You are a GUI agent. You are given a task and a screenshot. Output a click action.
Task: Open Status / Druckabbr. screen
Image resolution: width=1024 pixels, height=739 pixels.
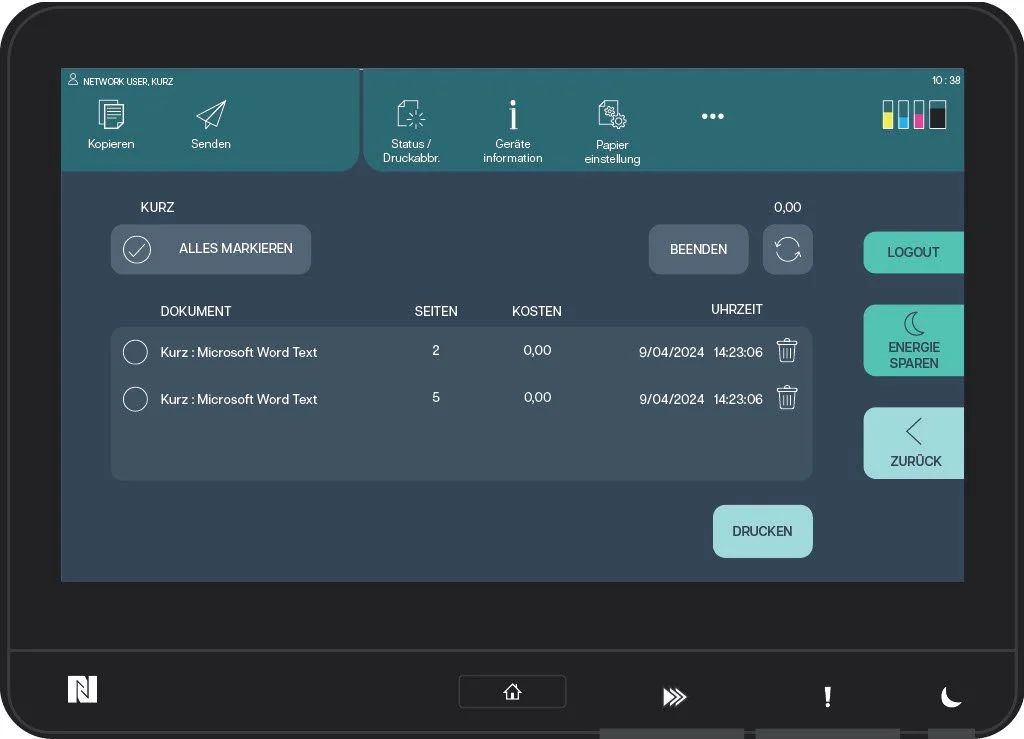411,131
